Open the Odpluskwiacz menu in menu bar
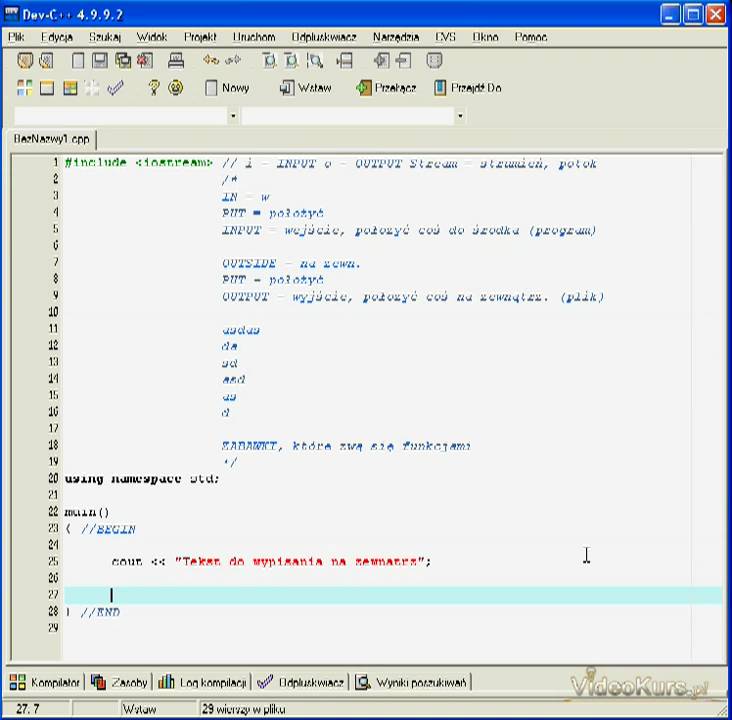This screenshot has height=720, width=732. pos(324,37)
